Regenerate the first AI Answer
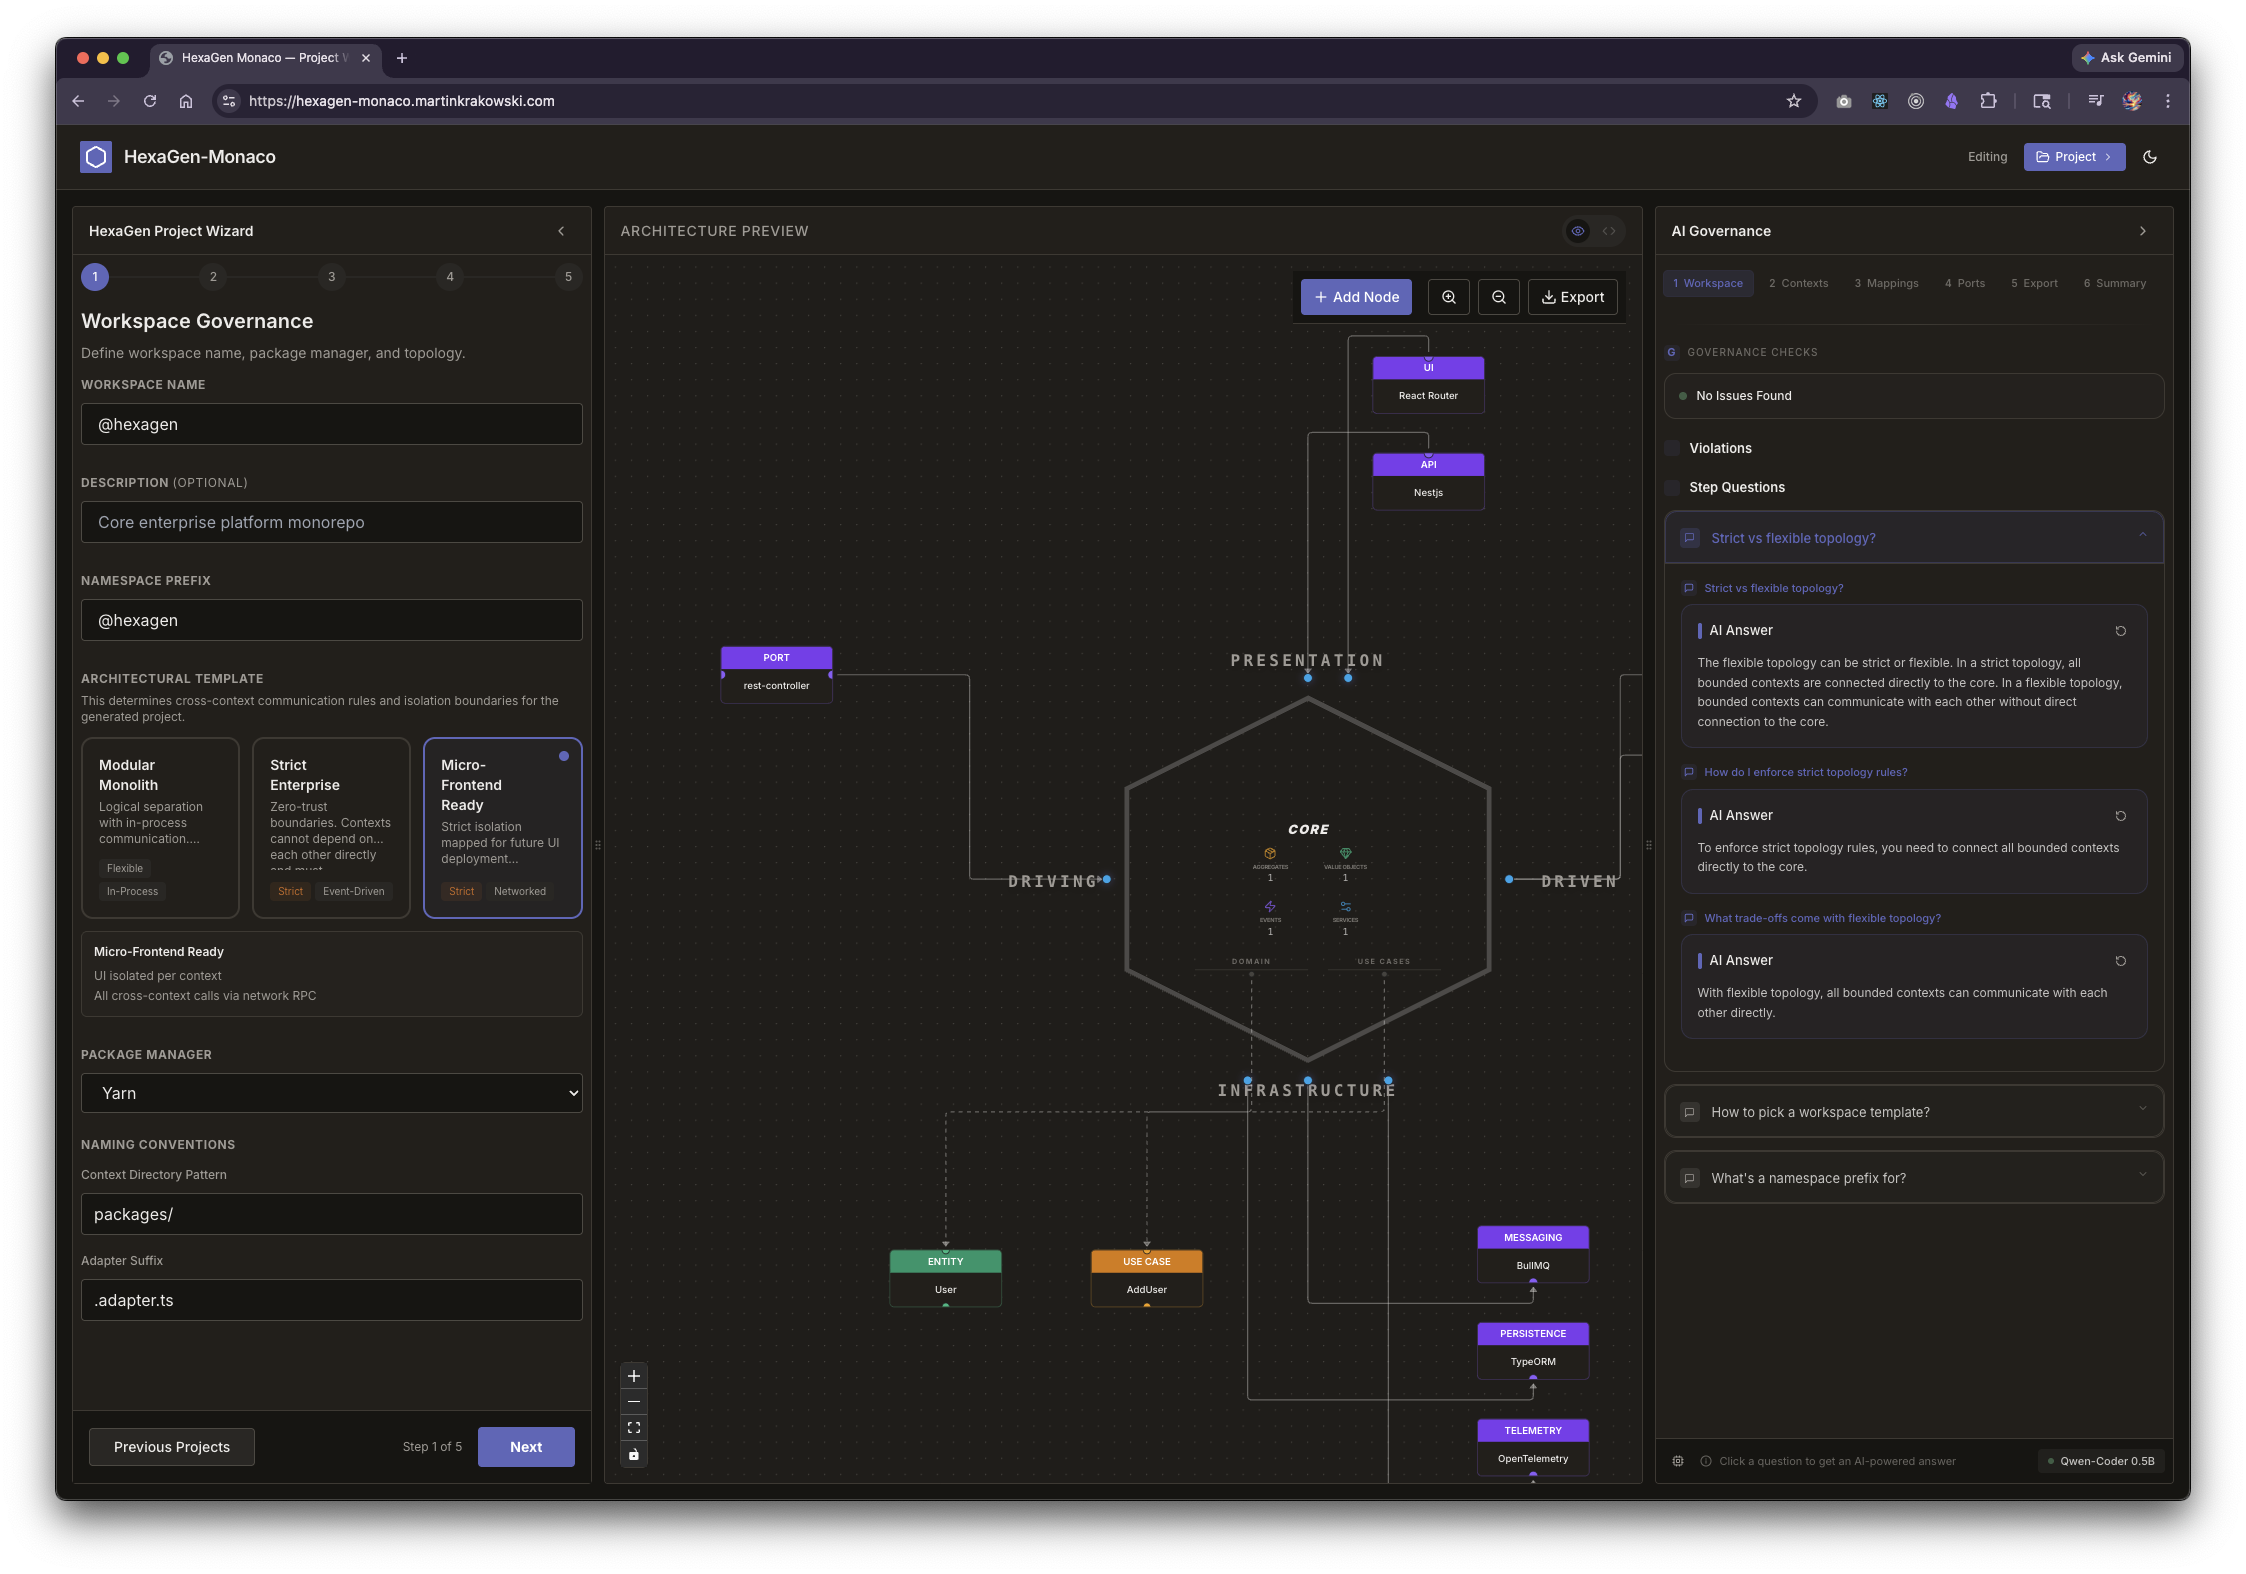The width and height of the screenshot is (2246, 1574). (x=2121, y=630)
